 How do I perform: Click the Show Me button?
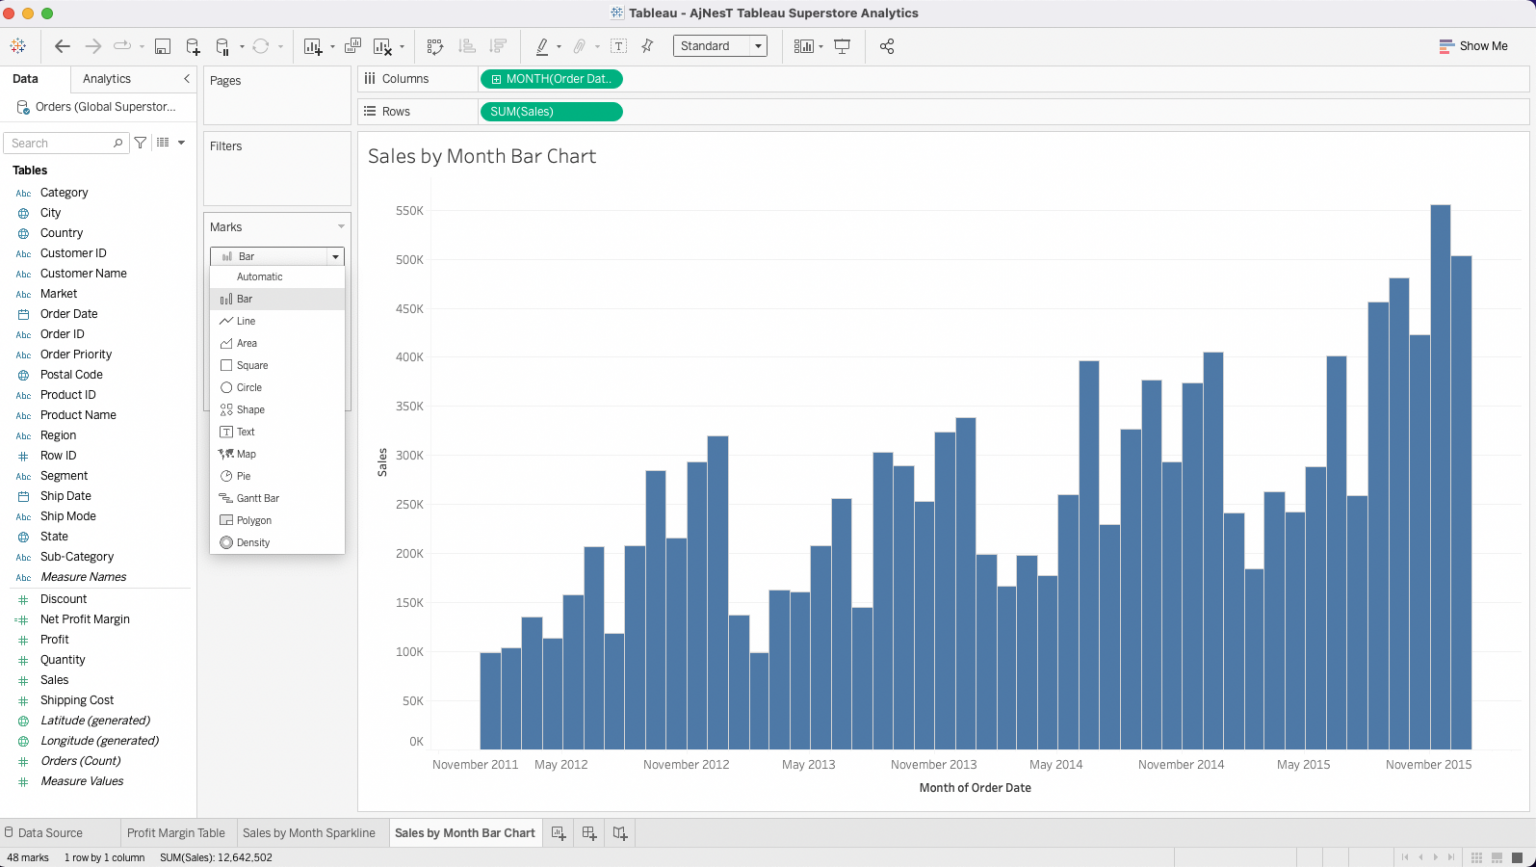click(1473, 46)
